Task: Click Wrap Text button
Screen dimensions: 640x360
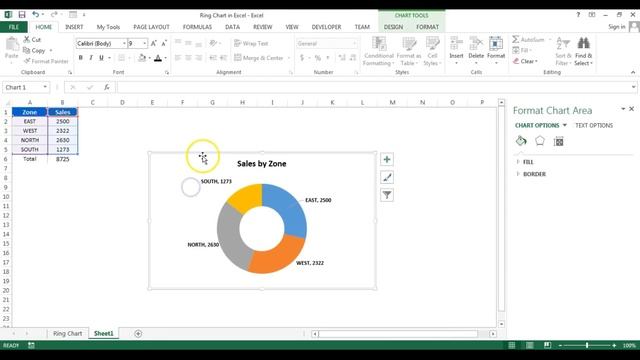Action: (x=251, y=43)
